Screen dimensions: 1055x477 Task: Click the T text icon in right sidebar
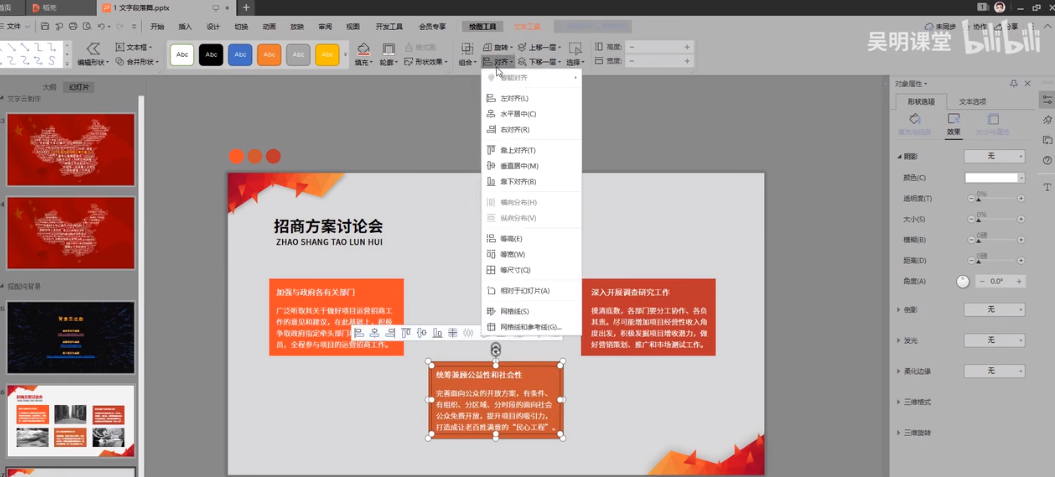[x=1047, y=186]
